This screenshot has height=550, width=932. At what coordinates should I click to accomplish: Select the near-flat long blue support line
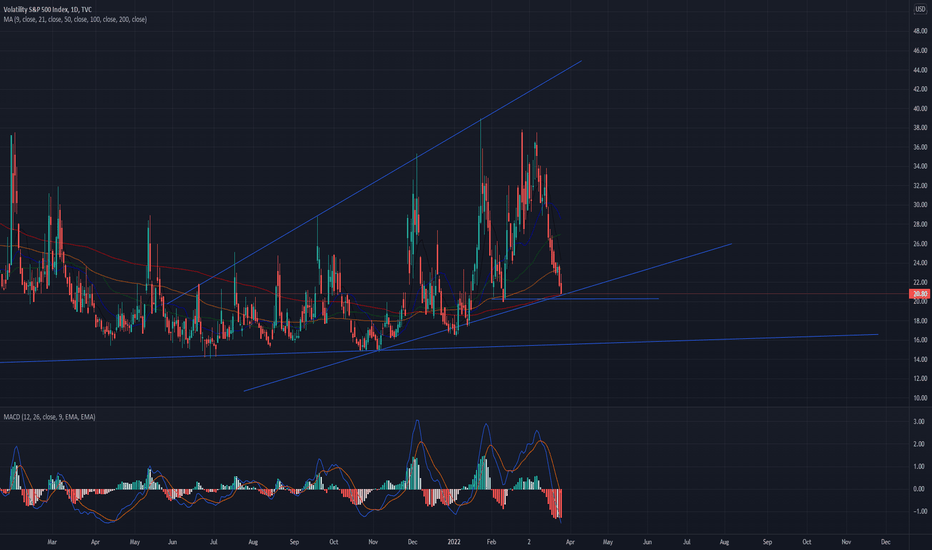439,348
